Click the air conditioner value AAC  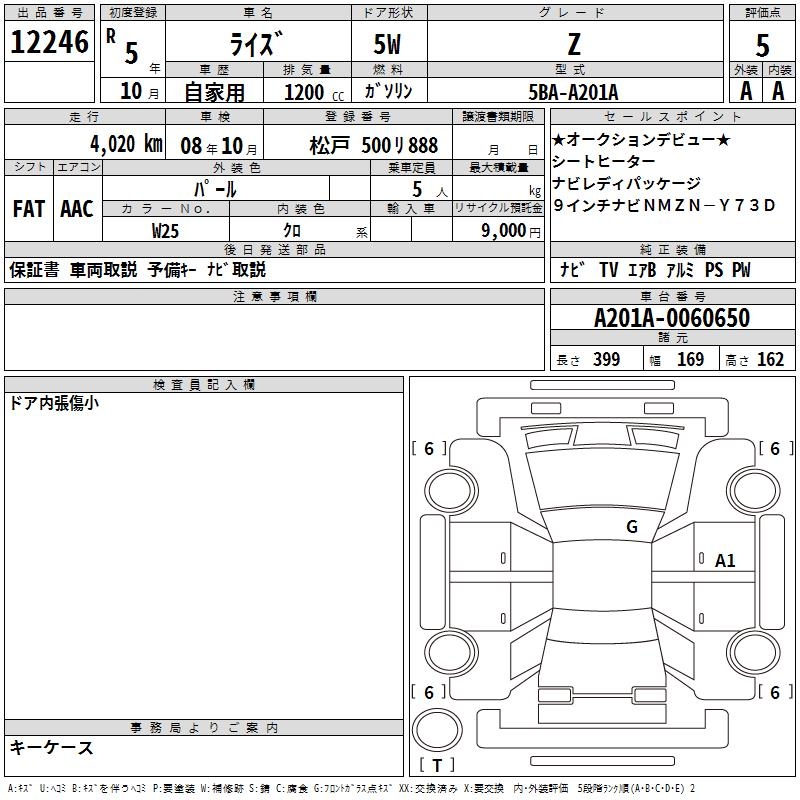click(x=77, y=209)
